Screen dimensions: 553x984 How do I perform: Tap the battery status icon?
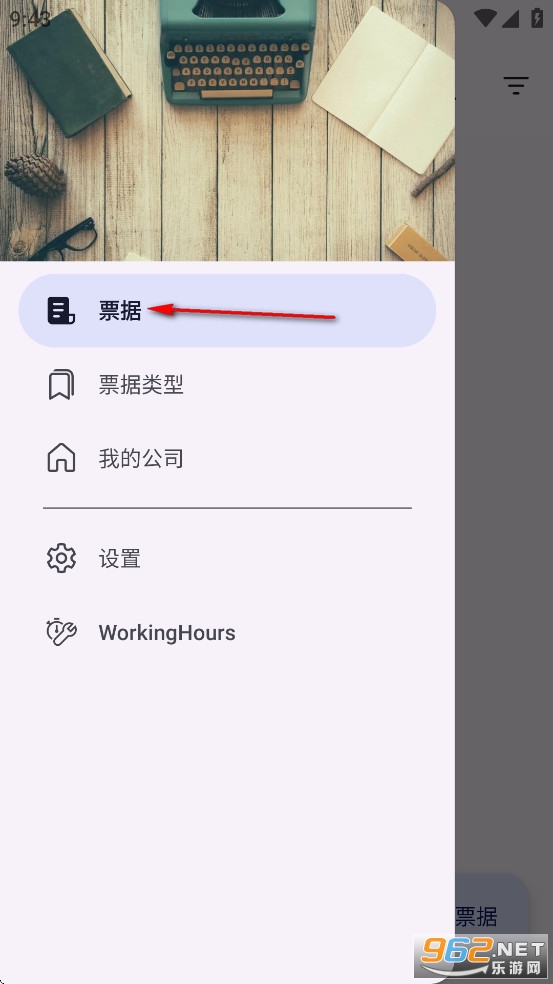(x=537, y=17)
